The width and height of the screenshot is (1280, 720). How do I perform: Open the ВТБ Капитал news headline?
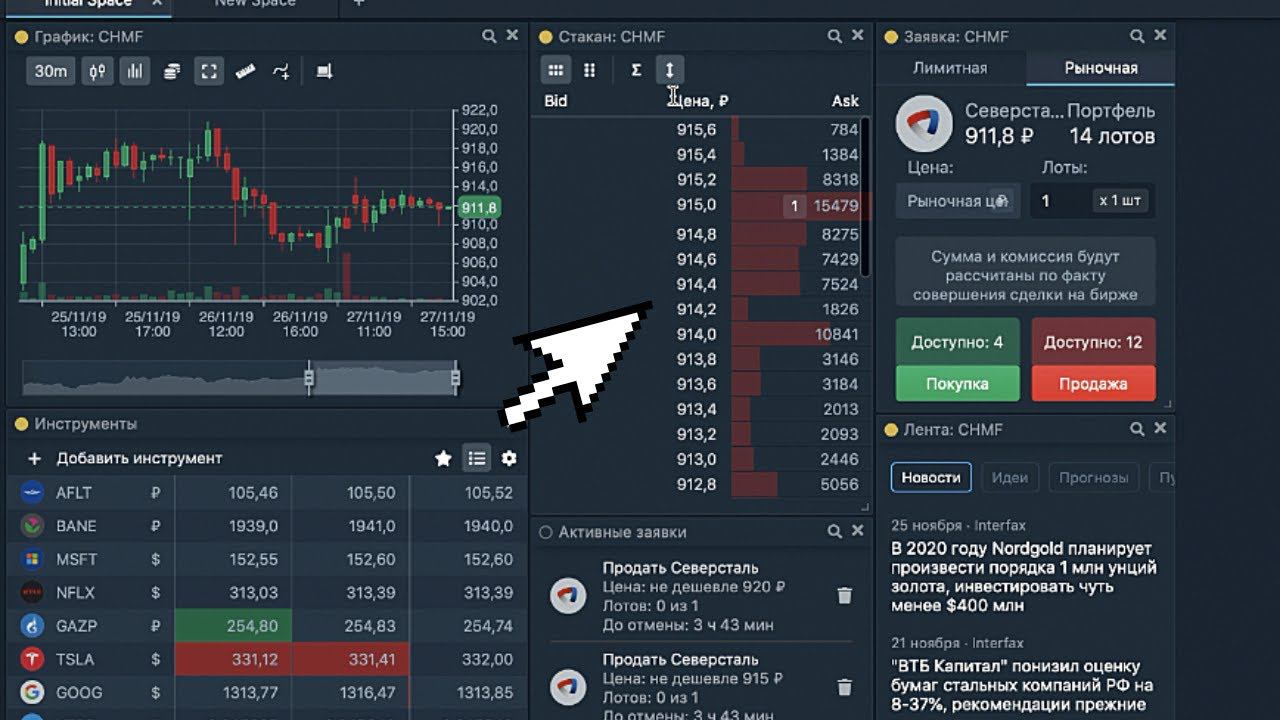point(1022,686)
